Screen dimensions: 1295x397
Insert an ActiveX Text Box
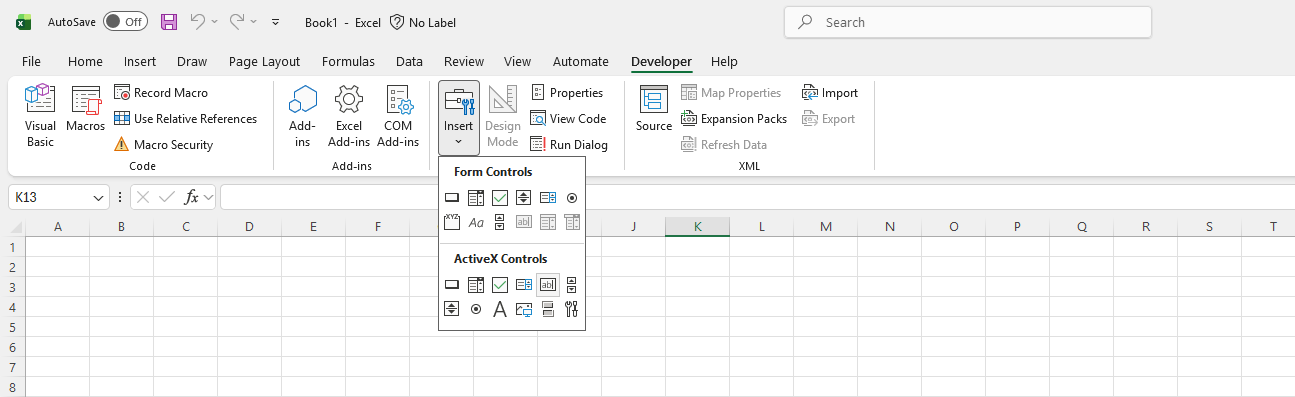pyautogui.click(x=548, y=285)
